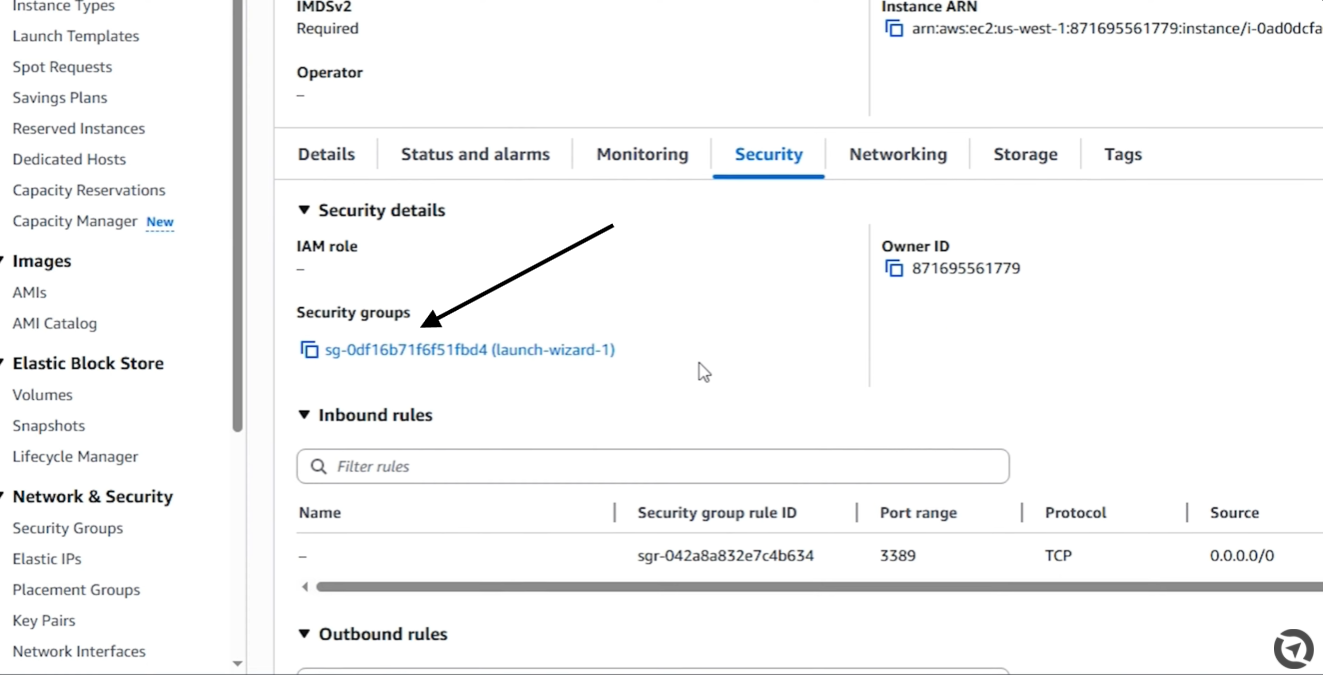Open Spot Requests in sidebar
This screenshot has width=1323, height=675.
62,67
